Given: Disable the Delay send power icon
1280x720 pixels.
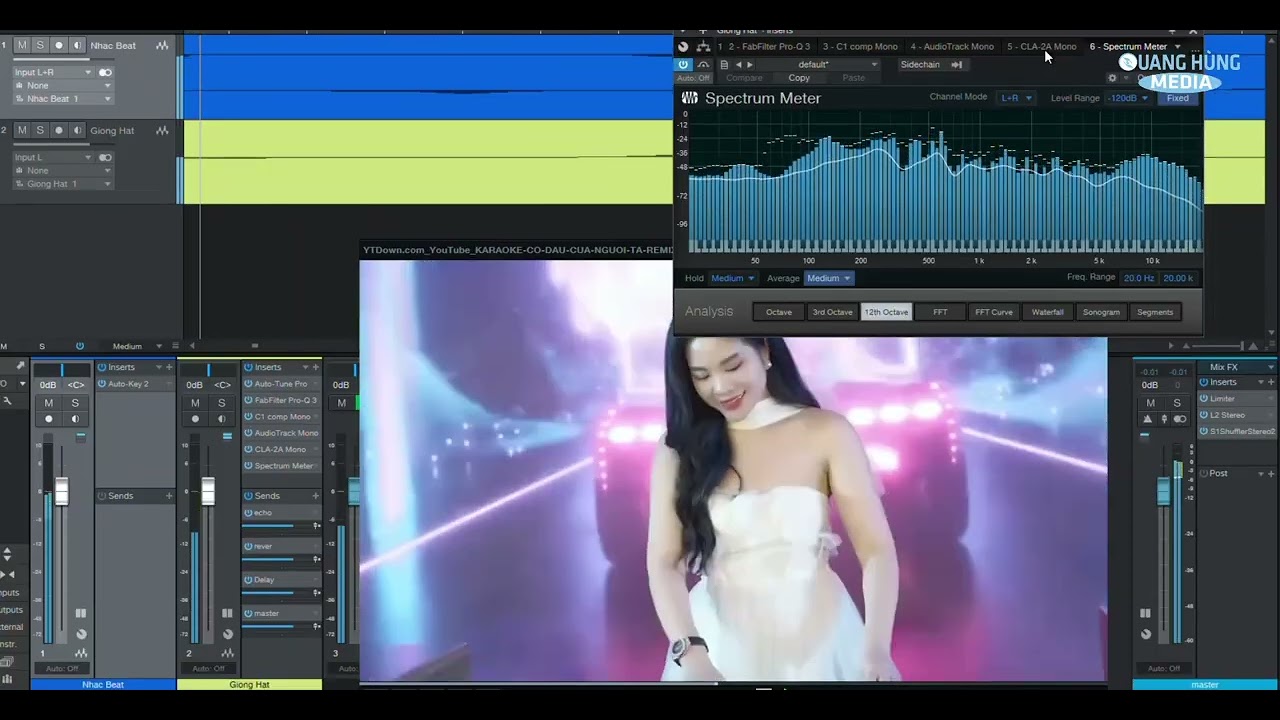Looking at the screenshot, I should pyautogui.click(x=249, y=580).
